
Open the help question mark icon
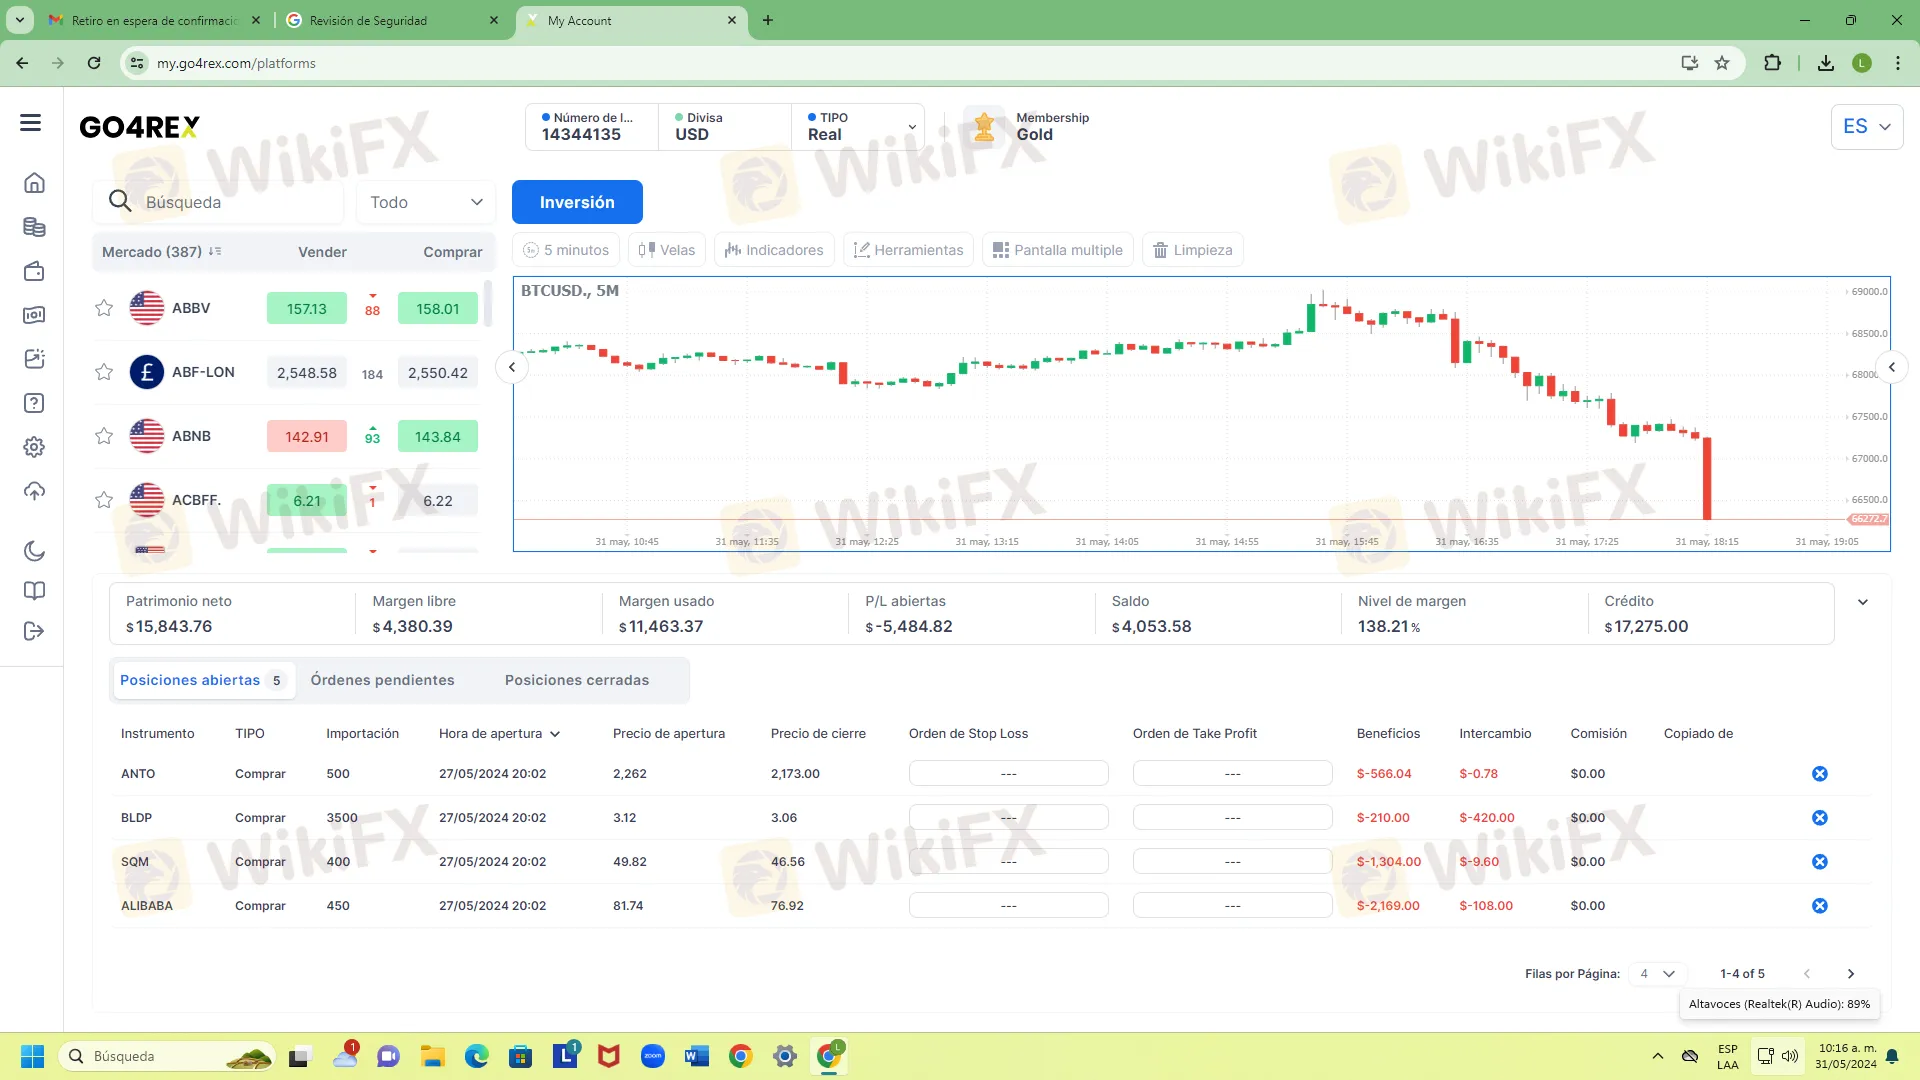pyautogui.click(x=34, y=403)
